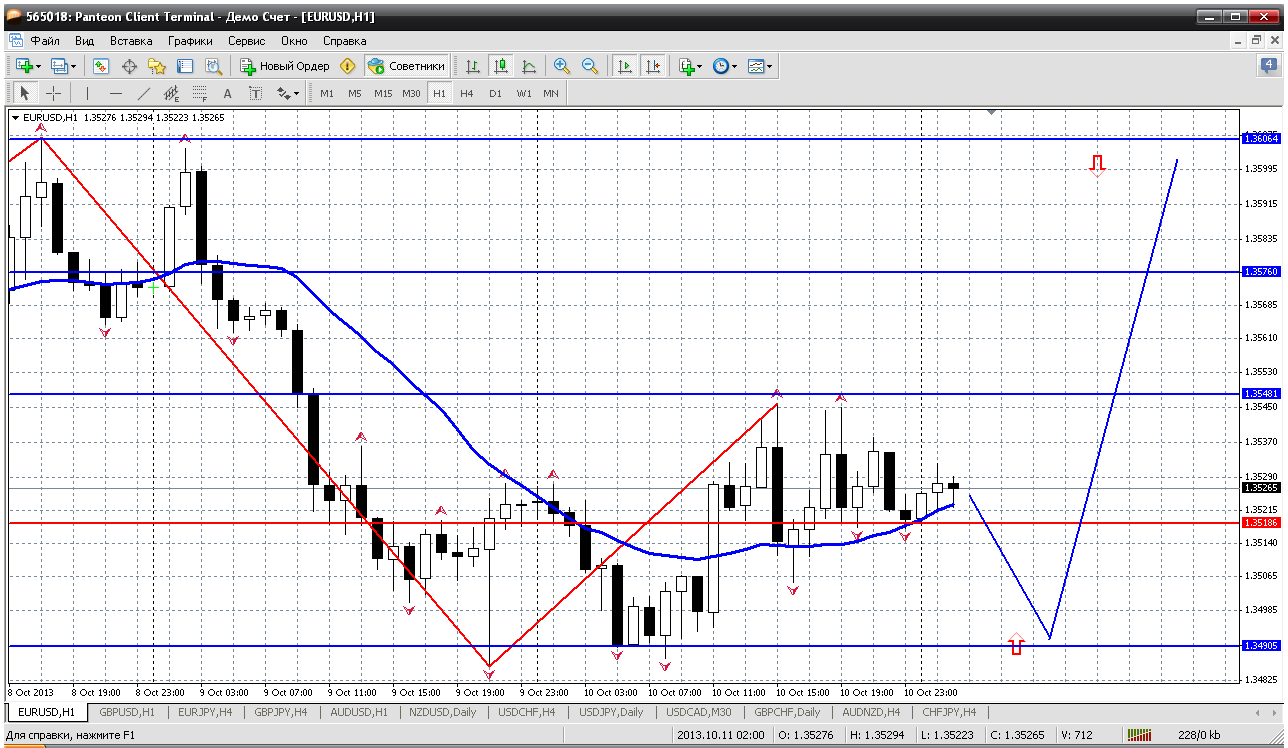Expand the periodicity clock dropdown arrow
This screenshot has height=748, width=1288.
735,66
